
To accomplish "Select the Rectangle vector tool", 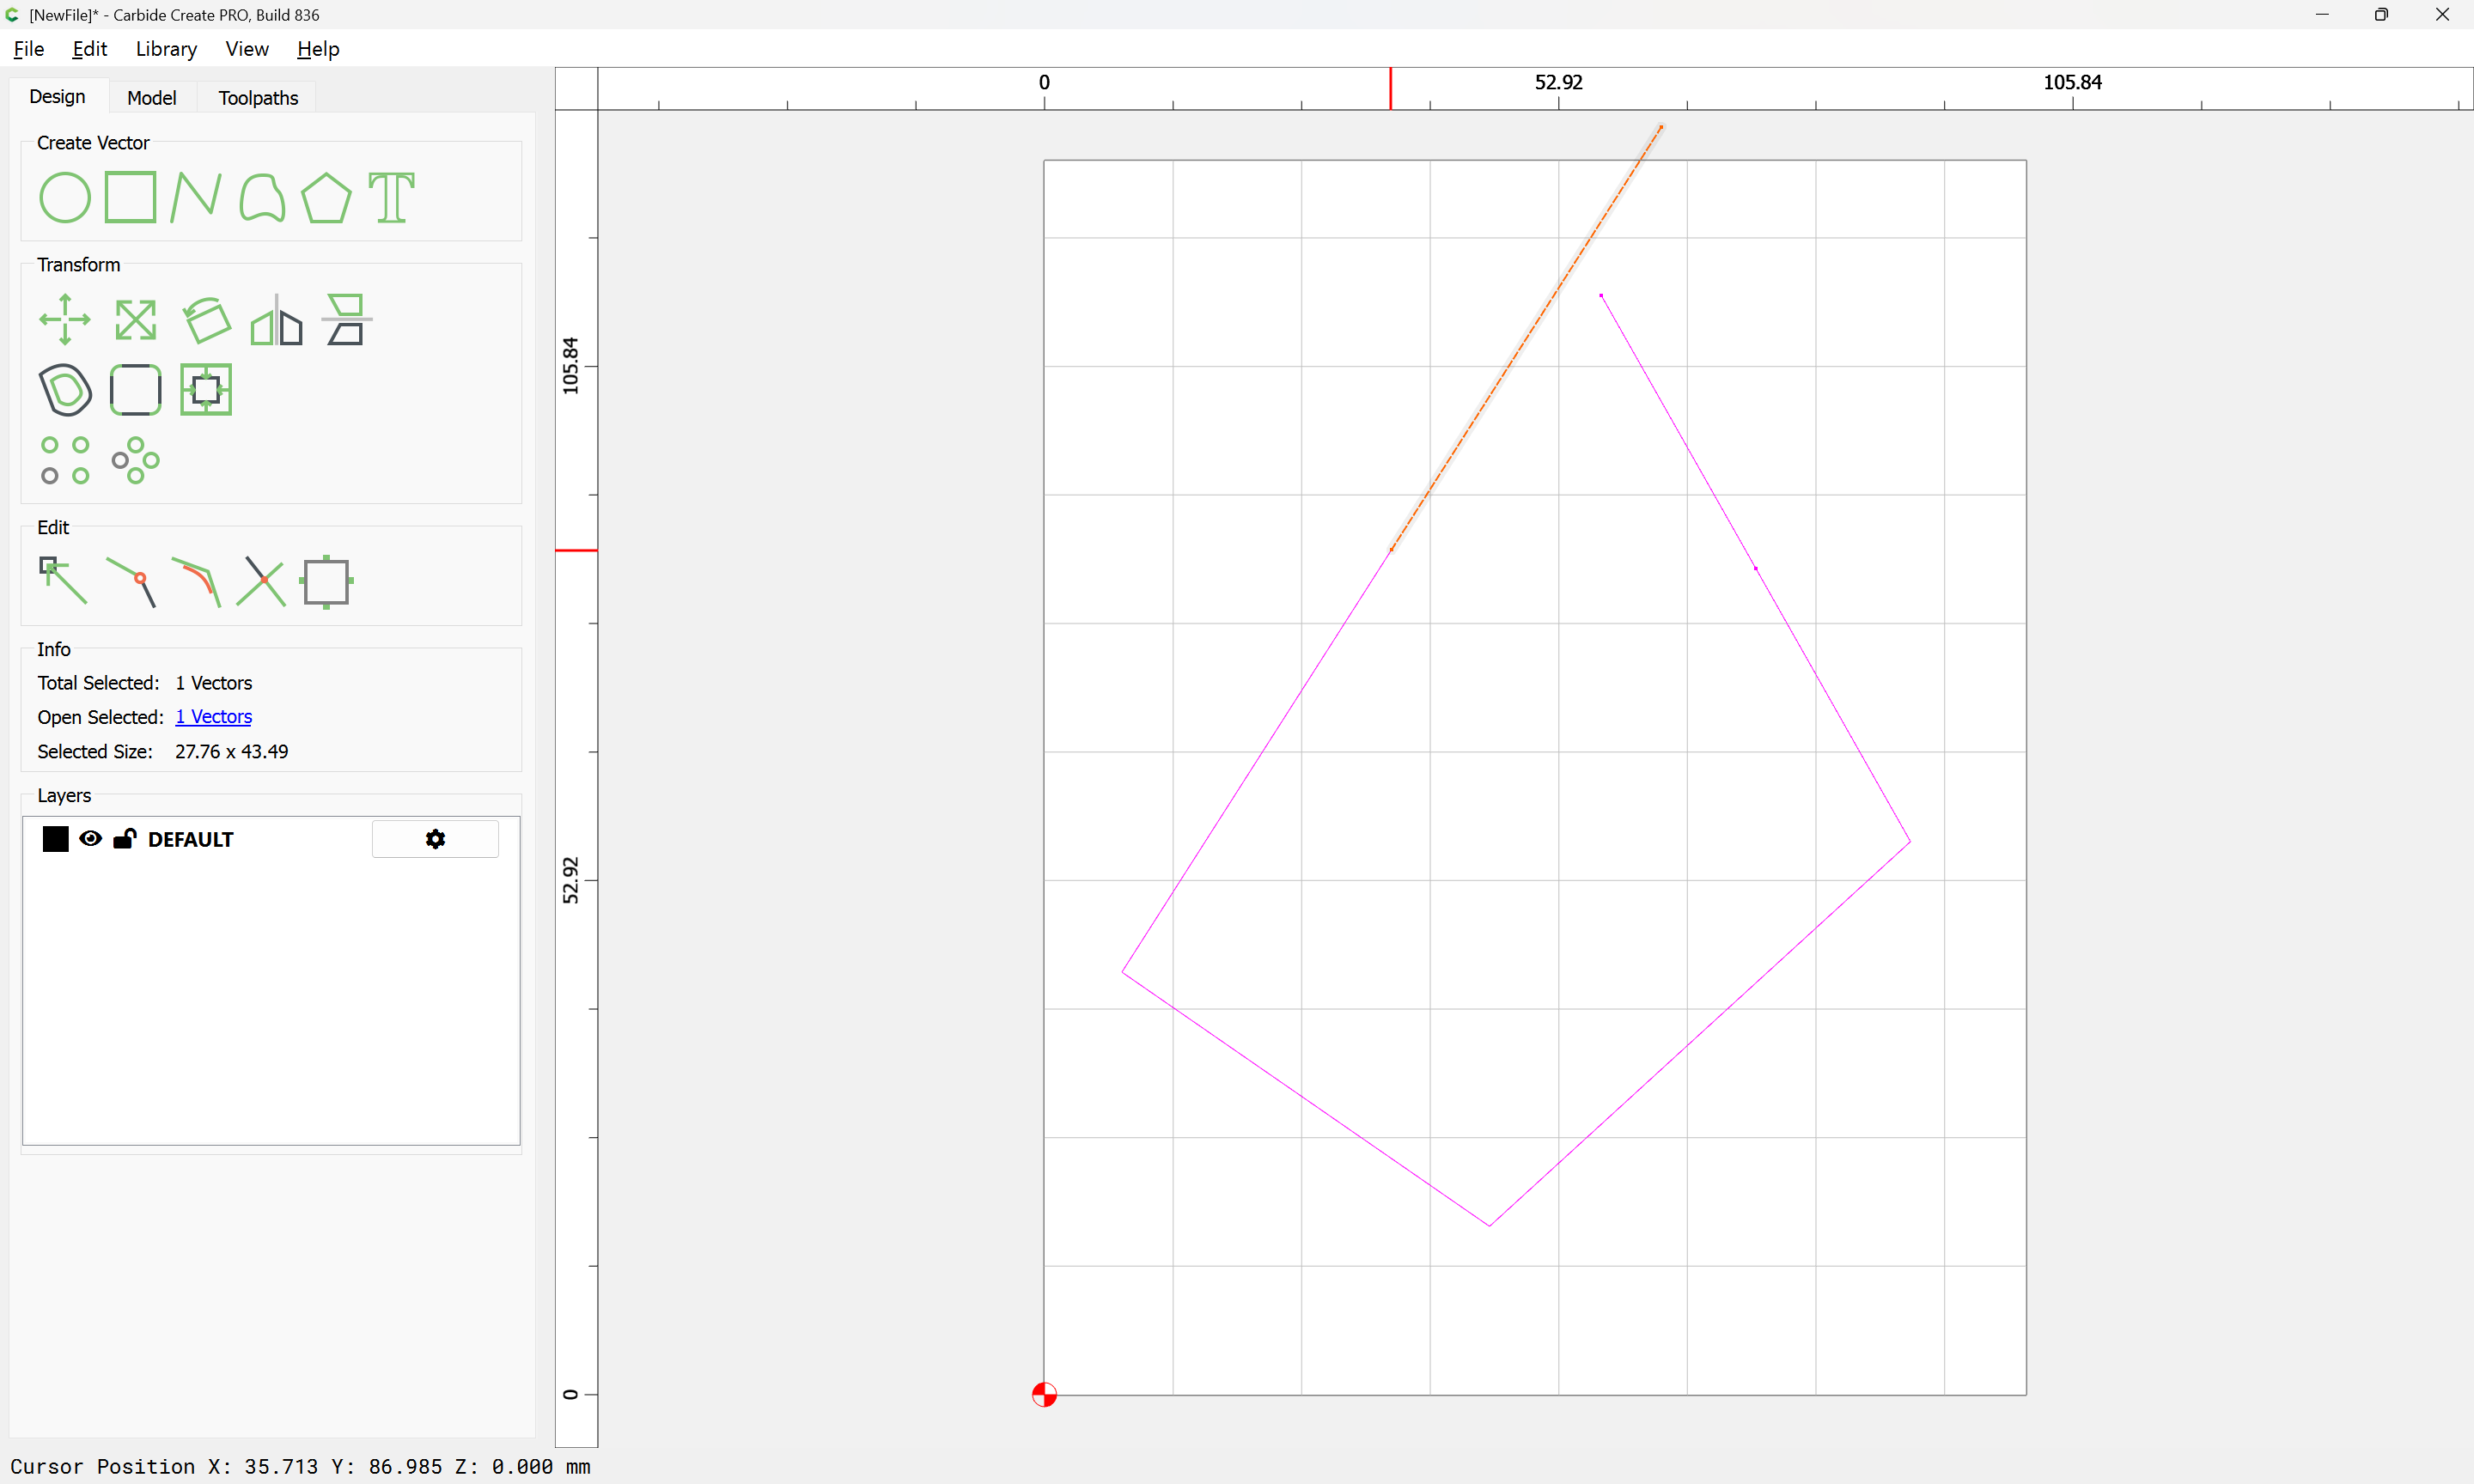I will [x=130, y=197].
